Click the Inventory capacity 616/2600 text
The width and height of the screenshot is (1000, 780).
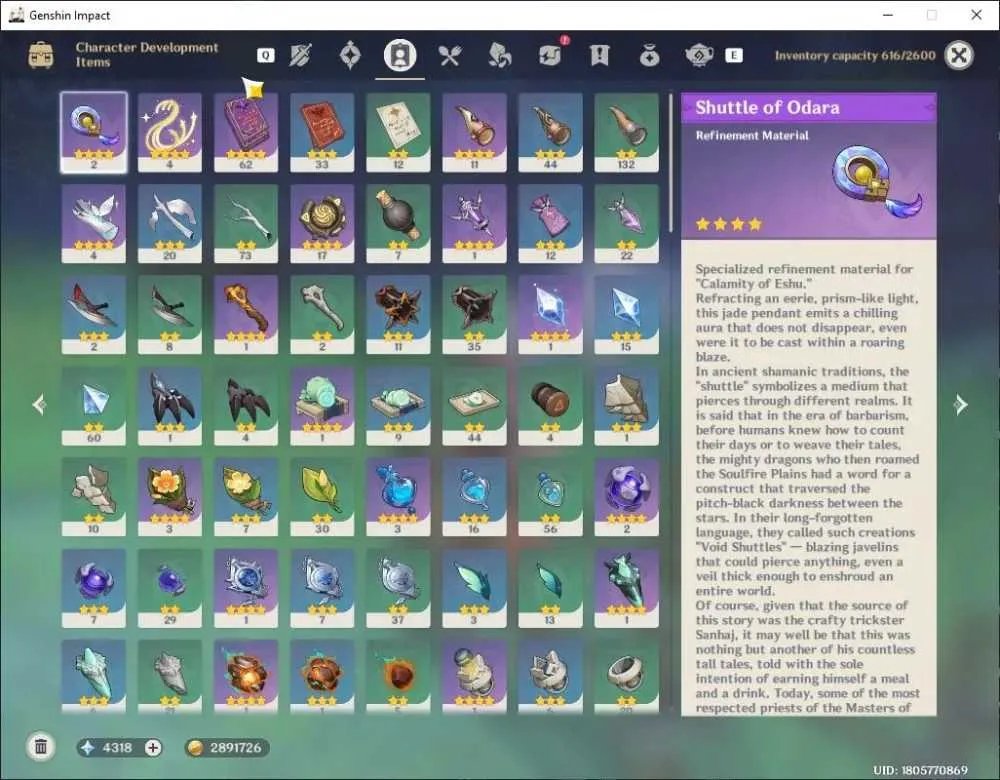pyautogui.click(x=855, y=55)
